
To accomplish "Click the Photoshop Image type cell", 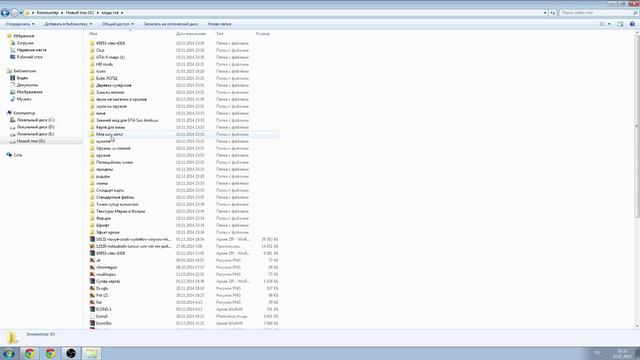I will 231,316.
